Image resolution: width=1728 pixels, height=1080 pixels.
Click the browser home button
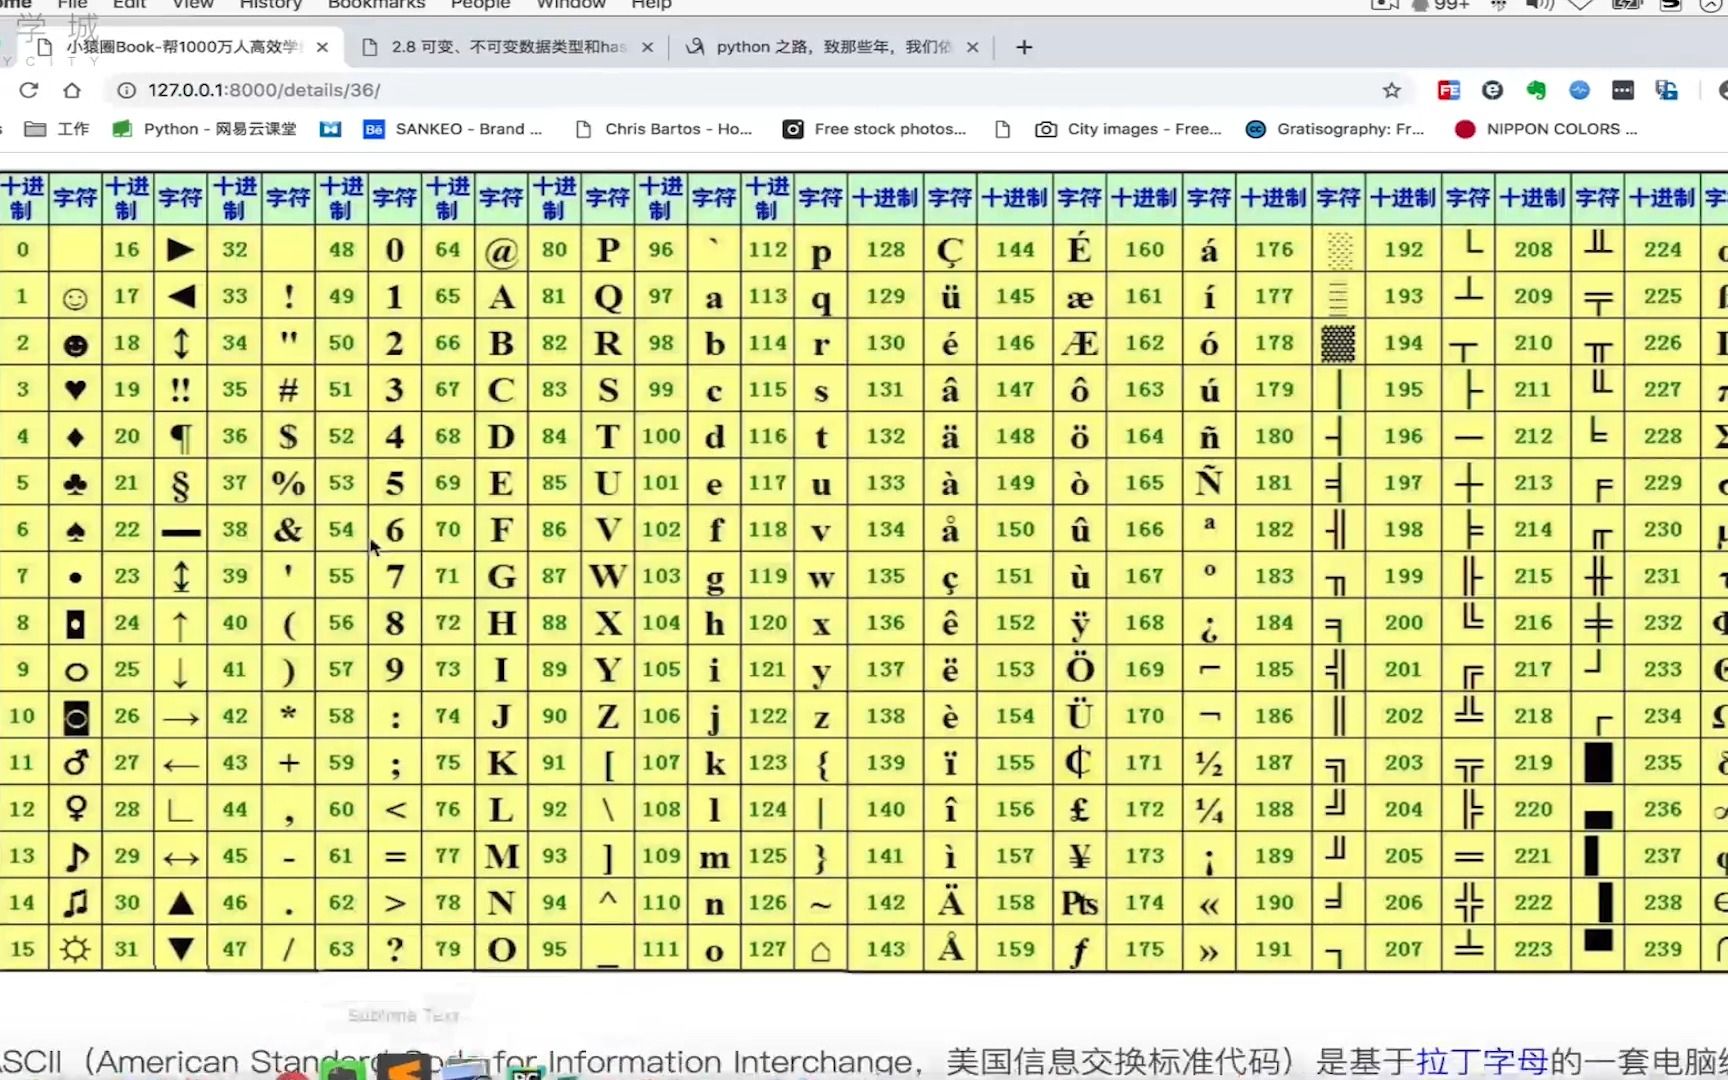click(72, 90)
